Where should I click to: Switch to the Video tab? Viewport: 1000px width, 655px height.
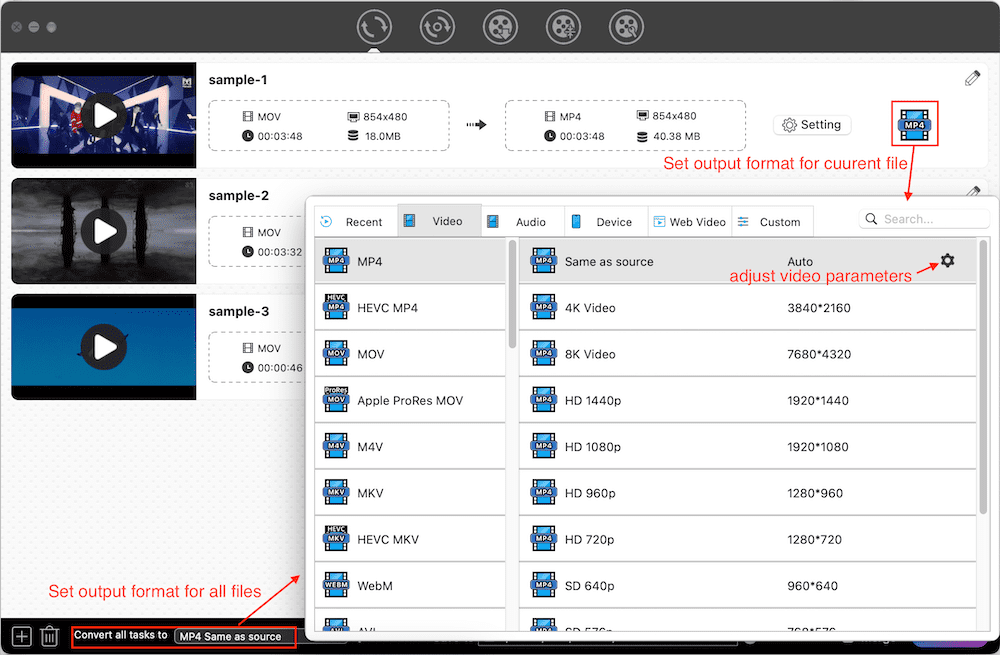439,221
